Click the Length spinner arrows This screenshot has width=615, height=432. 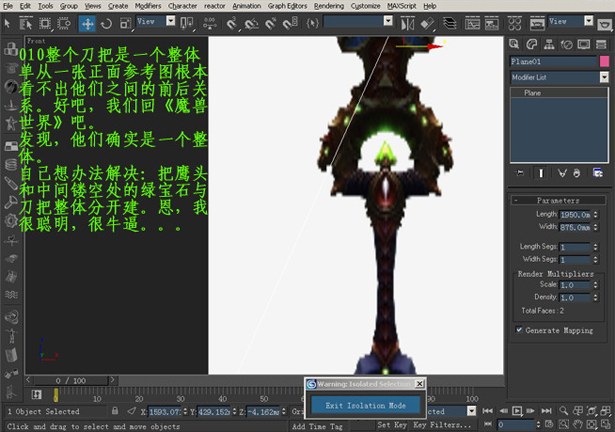pos(596,215)
